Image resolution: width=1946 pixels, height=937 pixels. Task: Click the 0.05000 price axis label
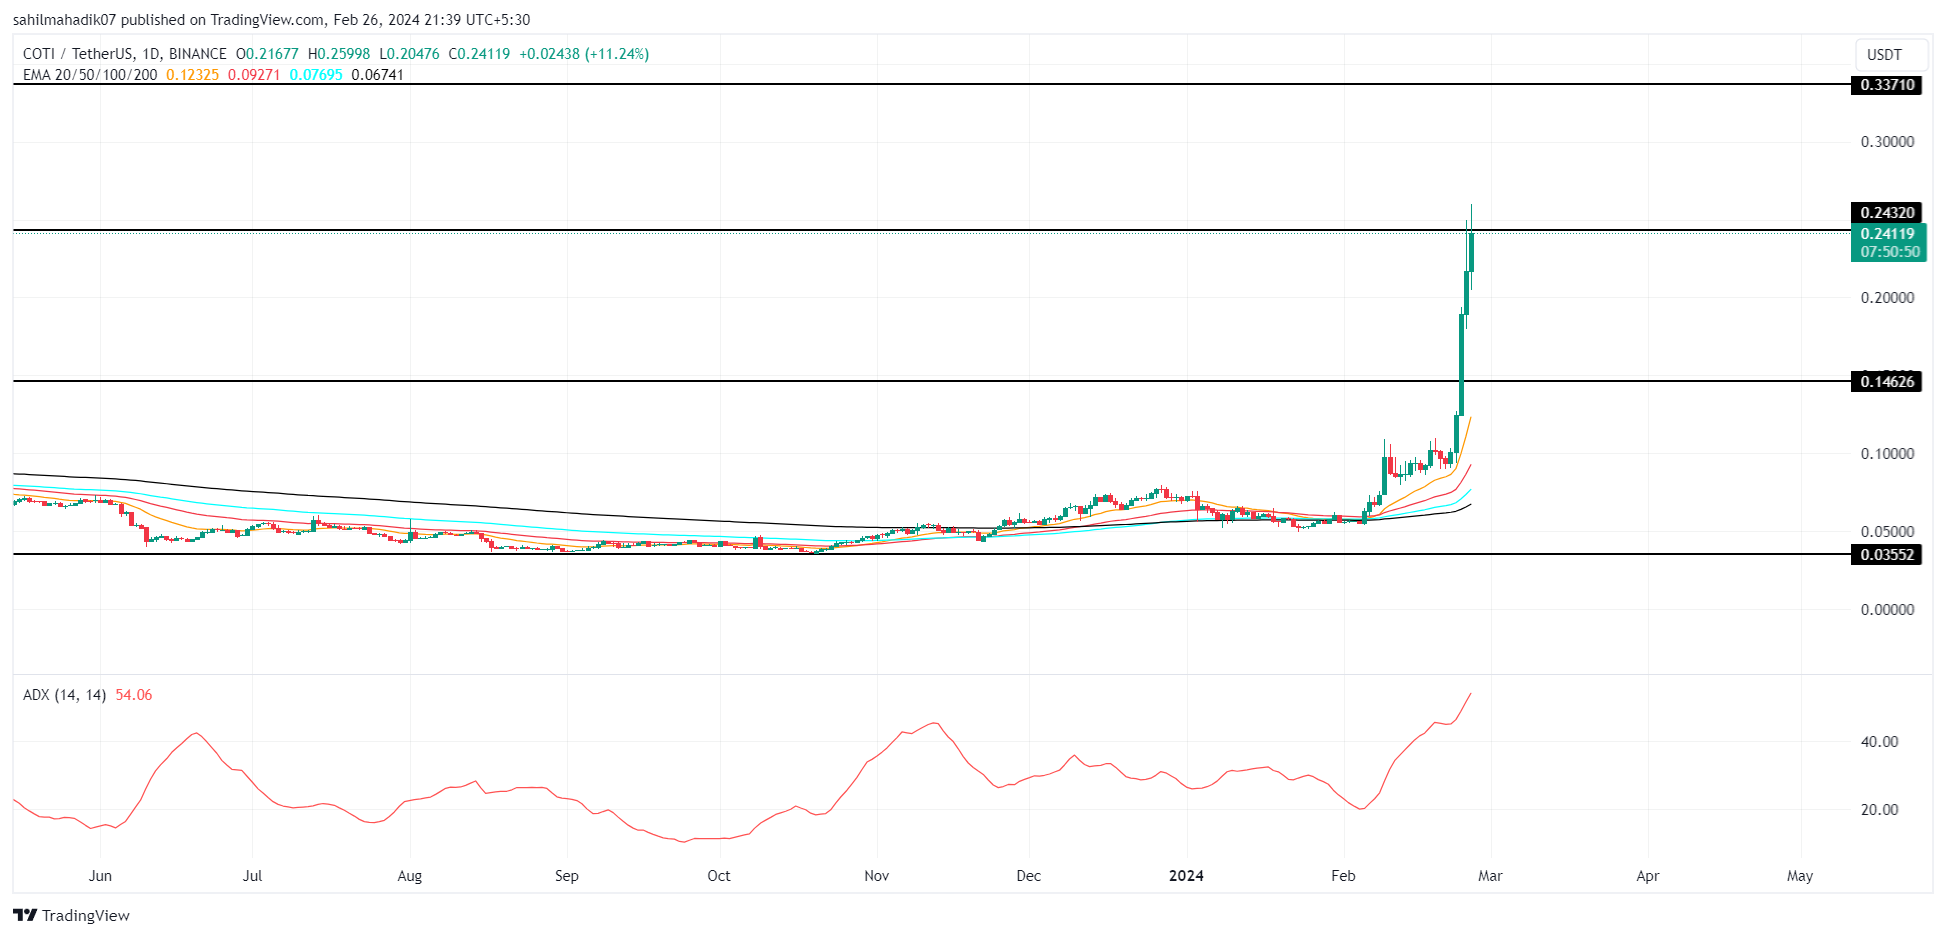(x=1887, y=532)
